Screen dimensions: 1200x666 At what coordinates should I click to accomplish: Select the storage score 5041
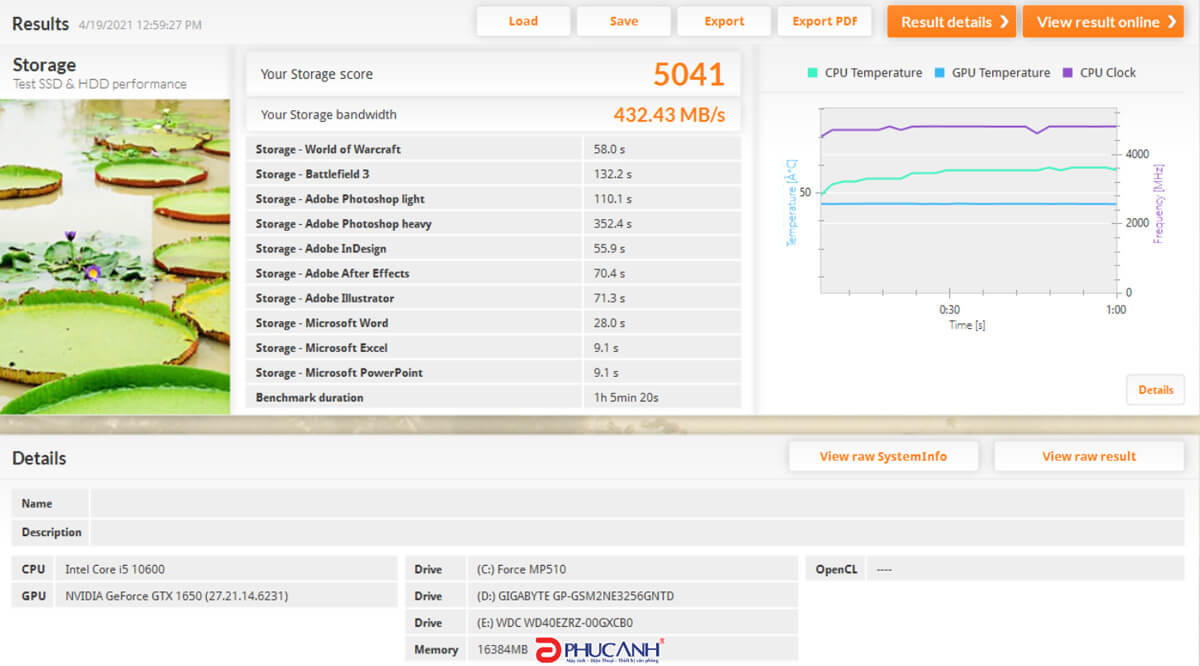pyautogui.click(x=689, y=74)
